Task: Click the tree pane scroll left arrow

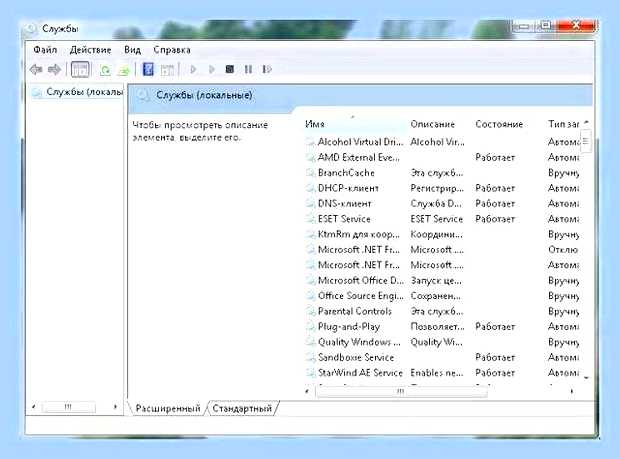Action: tap(34, 407)
